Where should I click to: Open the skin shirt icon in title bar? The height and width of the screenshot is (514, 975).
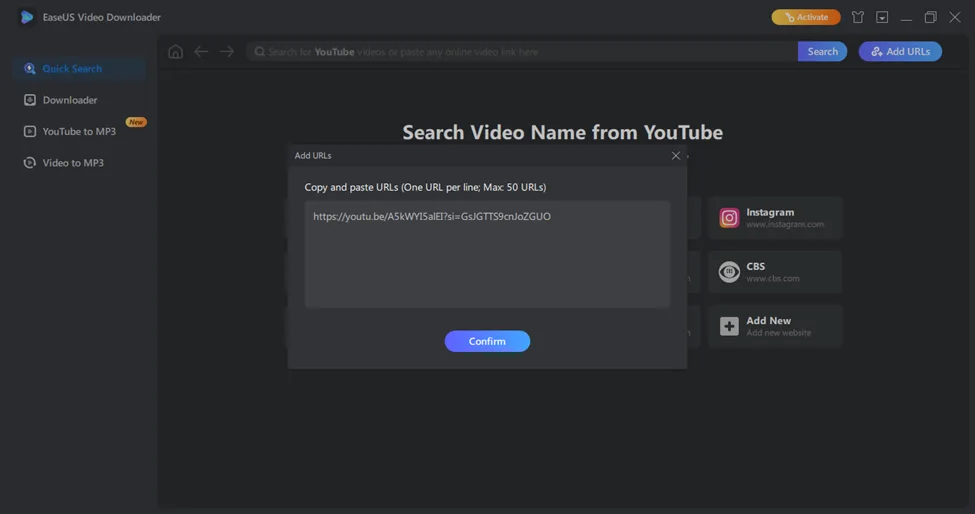tap(857, 17)
